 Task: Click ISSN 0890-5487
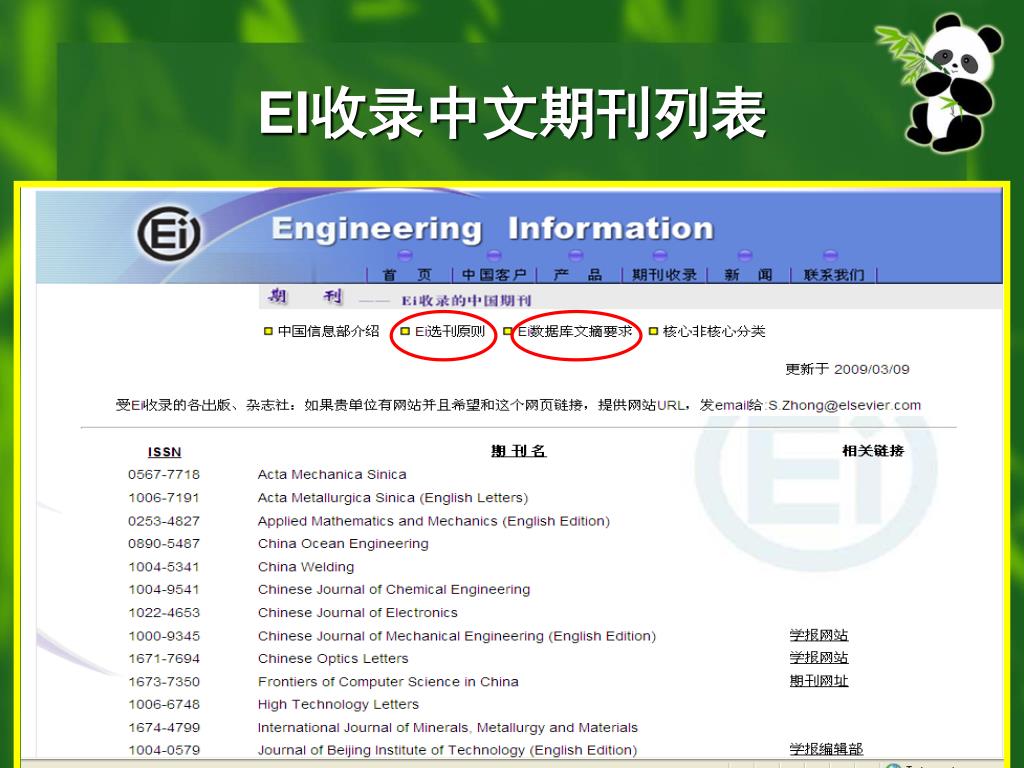click(164, 543)
